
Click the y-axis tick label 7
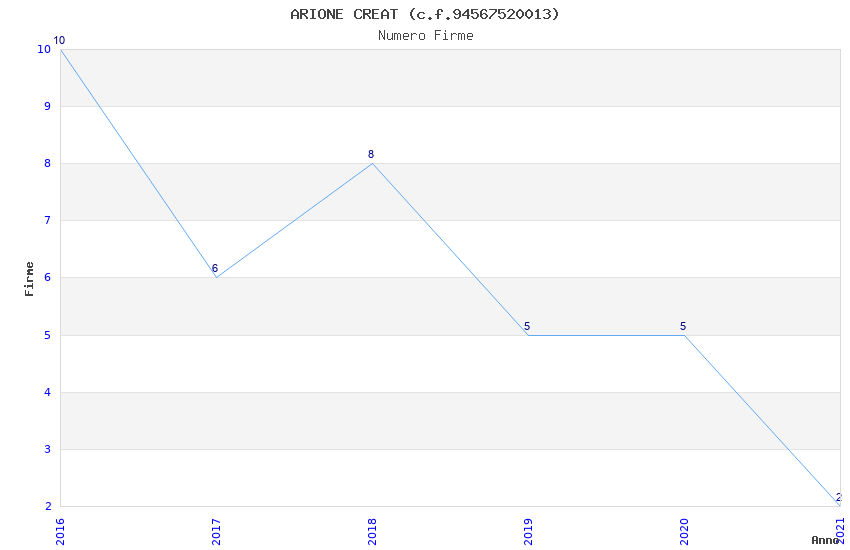click(x=47, y=220)
